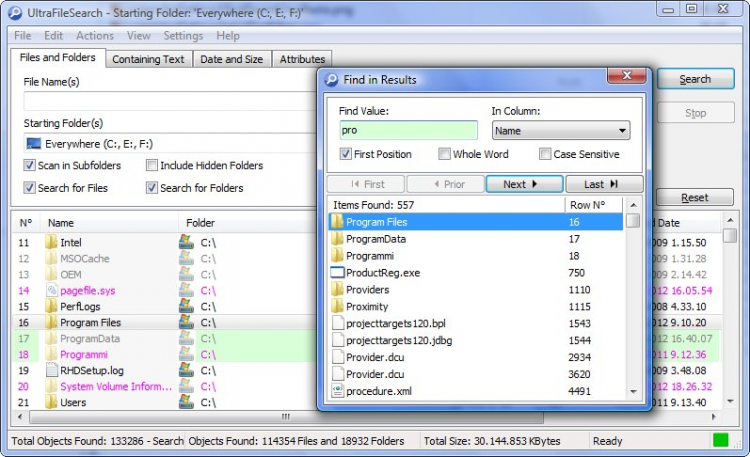Open the Edit menu
750x457 pixels.
point(54,35)
